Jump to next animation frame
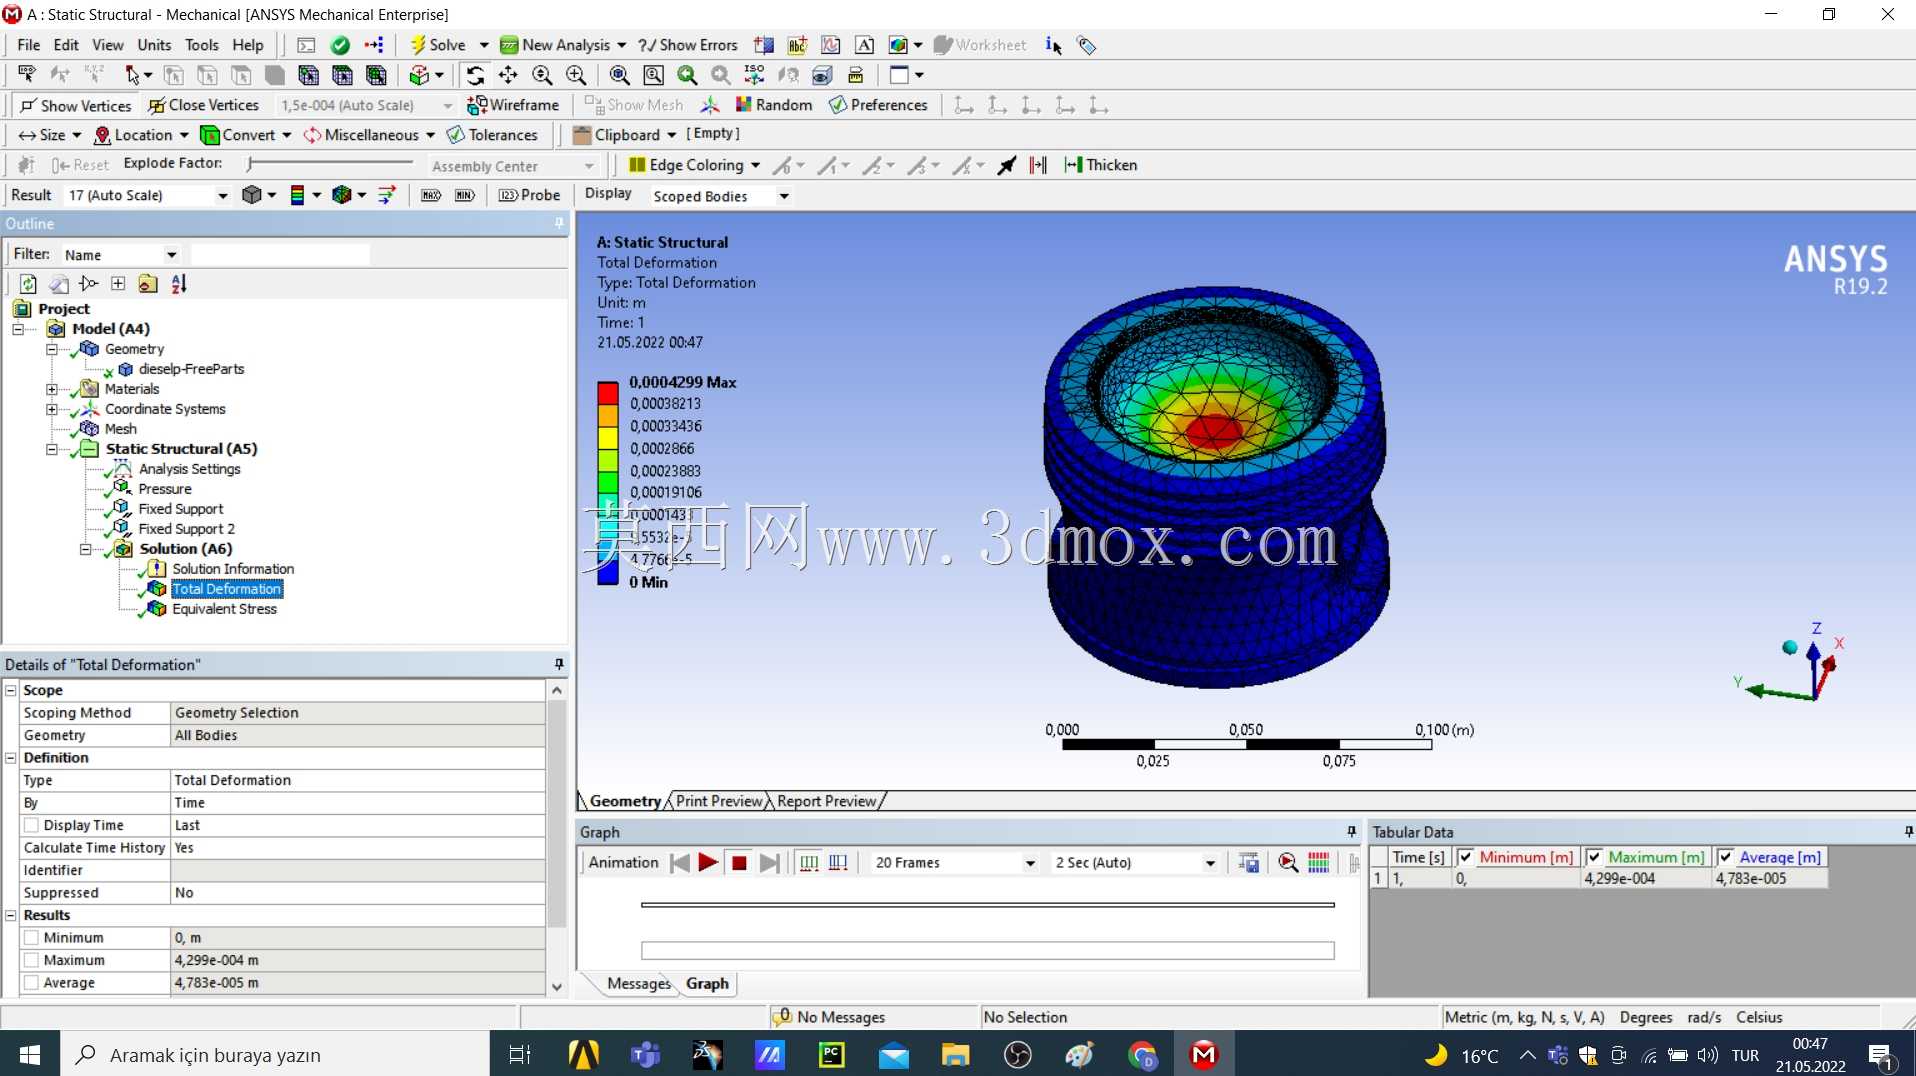 769,863
